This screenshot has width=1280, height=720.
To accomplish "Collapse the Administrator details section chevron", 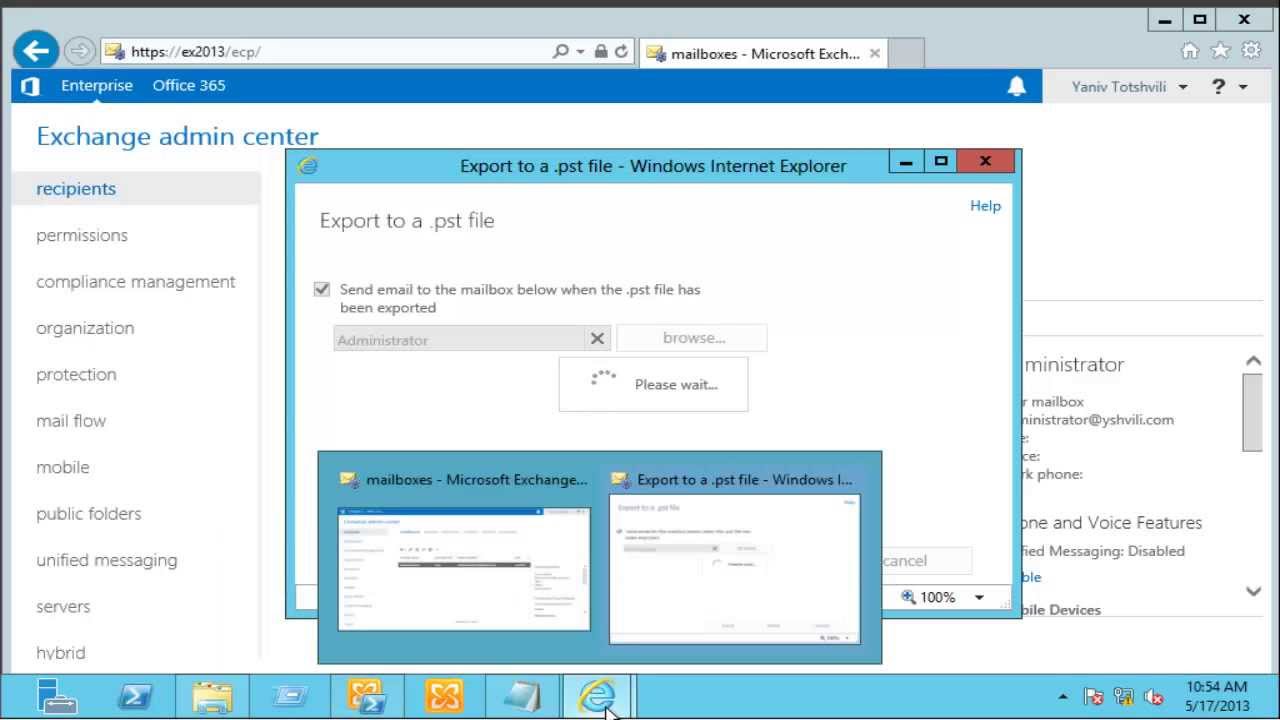I will (1253, 361).
